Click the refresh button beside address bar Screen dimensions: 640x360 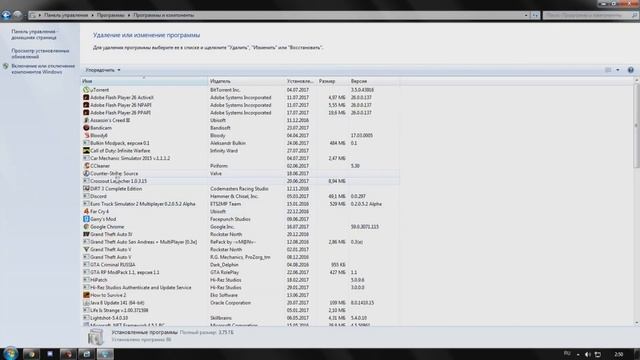[535, 16]
